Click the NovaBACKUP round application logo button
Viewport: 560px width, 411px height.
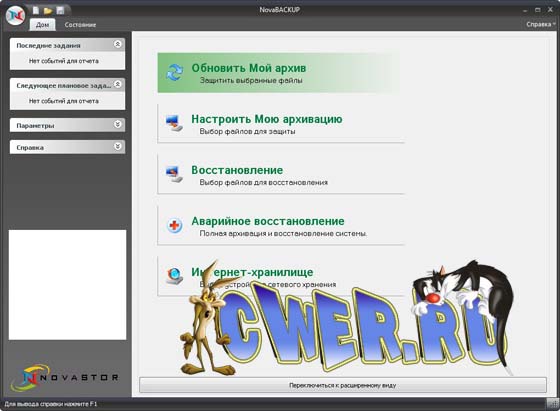(x=15, y=15)
